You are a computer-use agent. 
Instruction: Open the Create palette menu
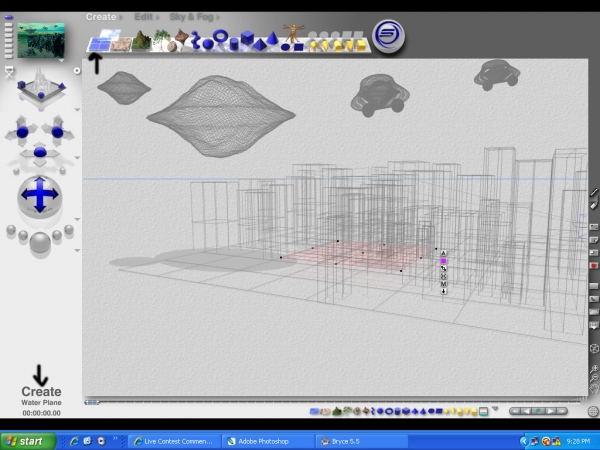pos(101,17)
